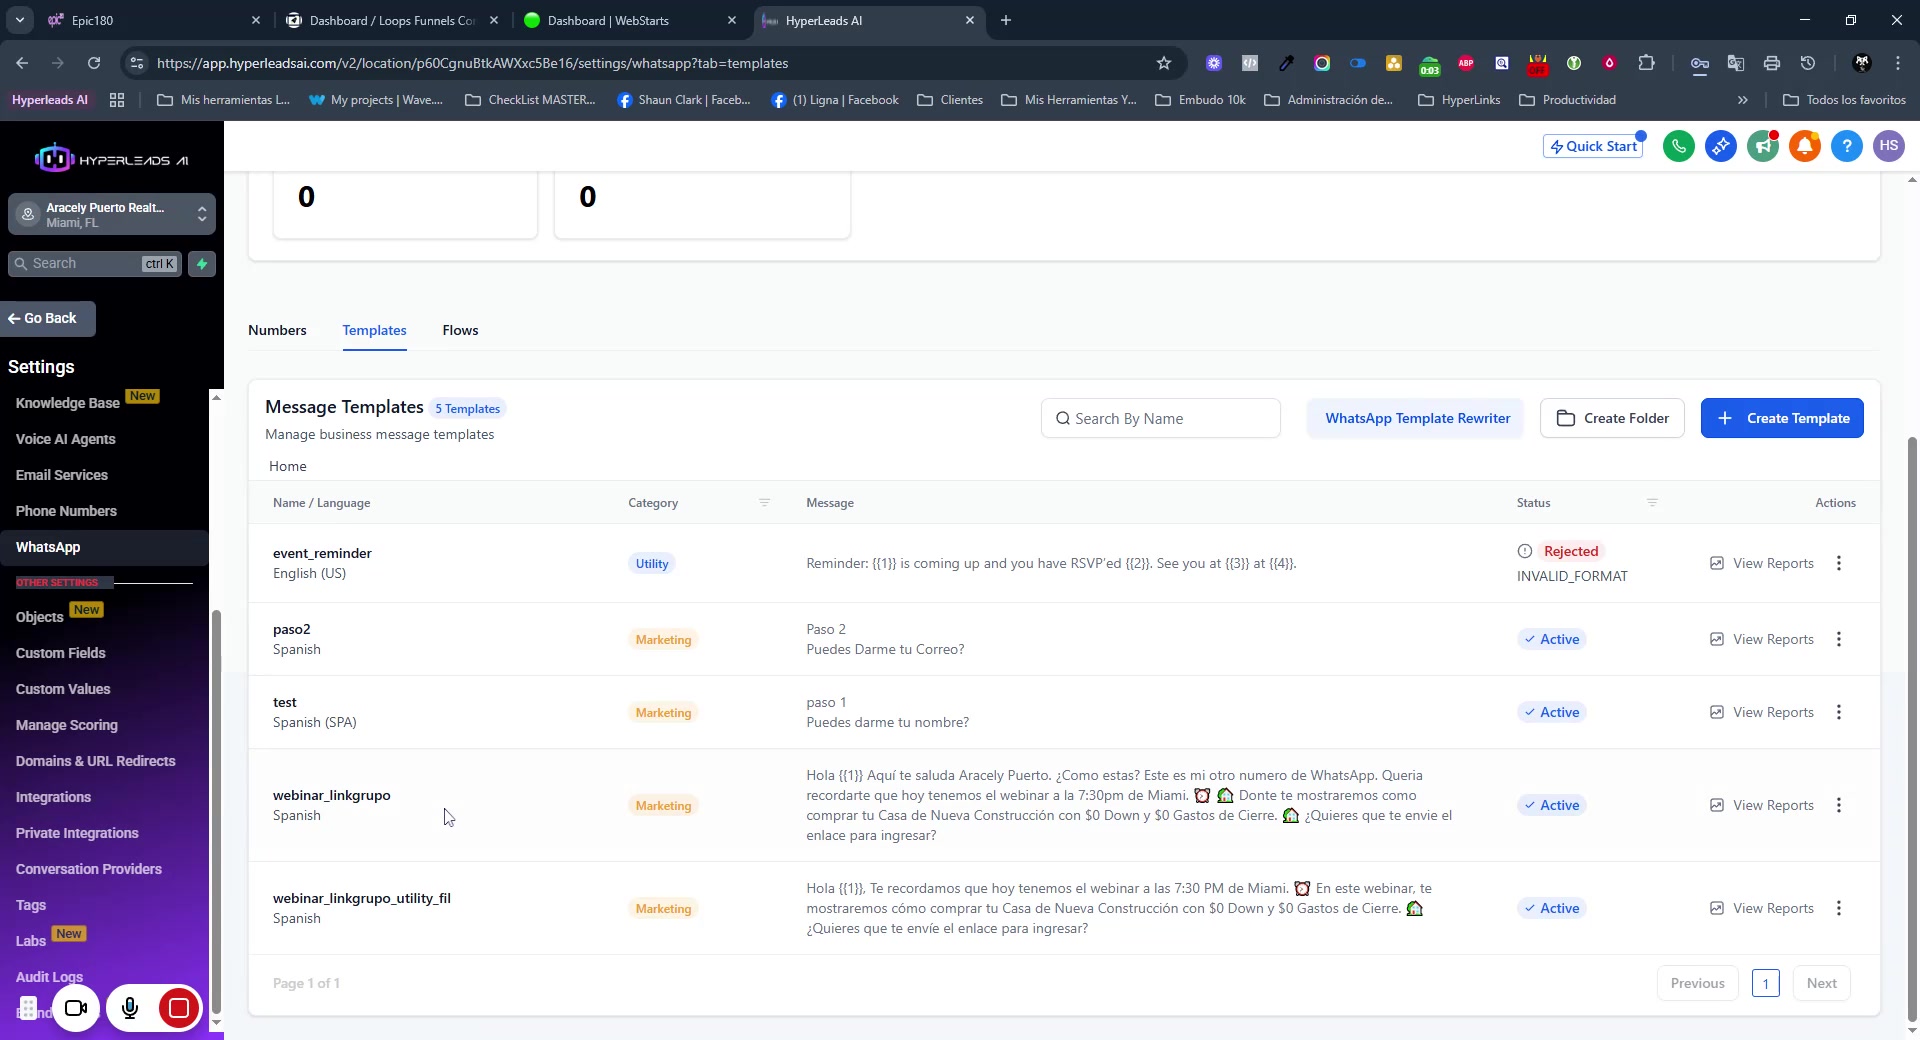Click the Create Folder button
1920x1040 pixels.
pyautogui.click(x=1611, y=418)
